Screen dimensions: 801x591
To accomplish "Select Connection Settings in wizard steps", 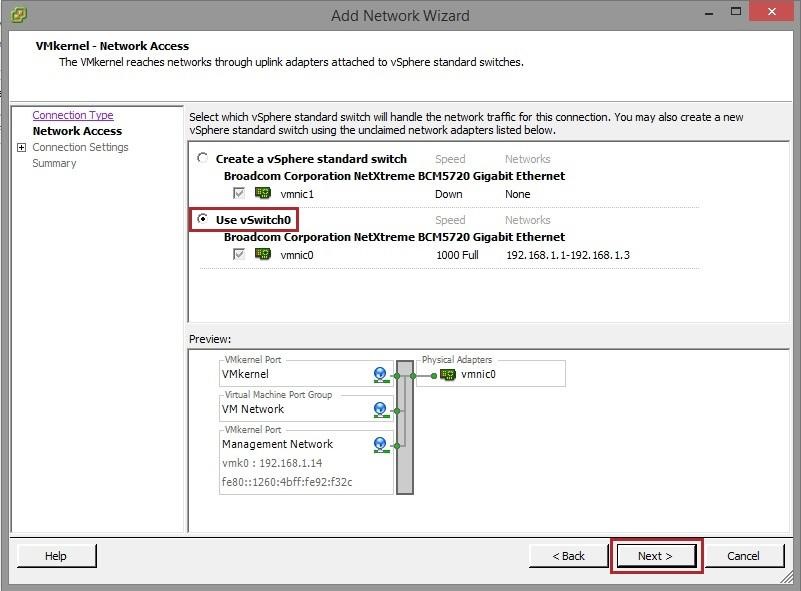I will pyautogui.click(x=80, y=147).
